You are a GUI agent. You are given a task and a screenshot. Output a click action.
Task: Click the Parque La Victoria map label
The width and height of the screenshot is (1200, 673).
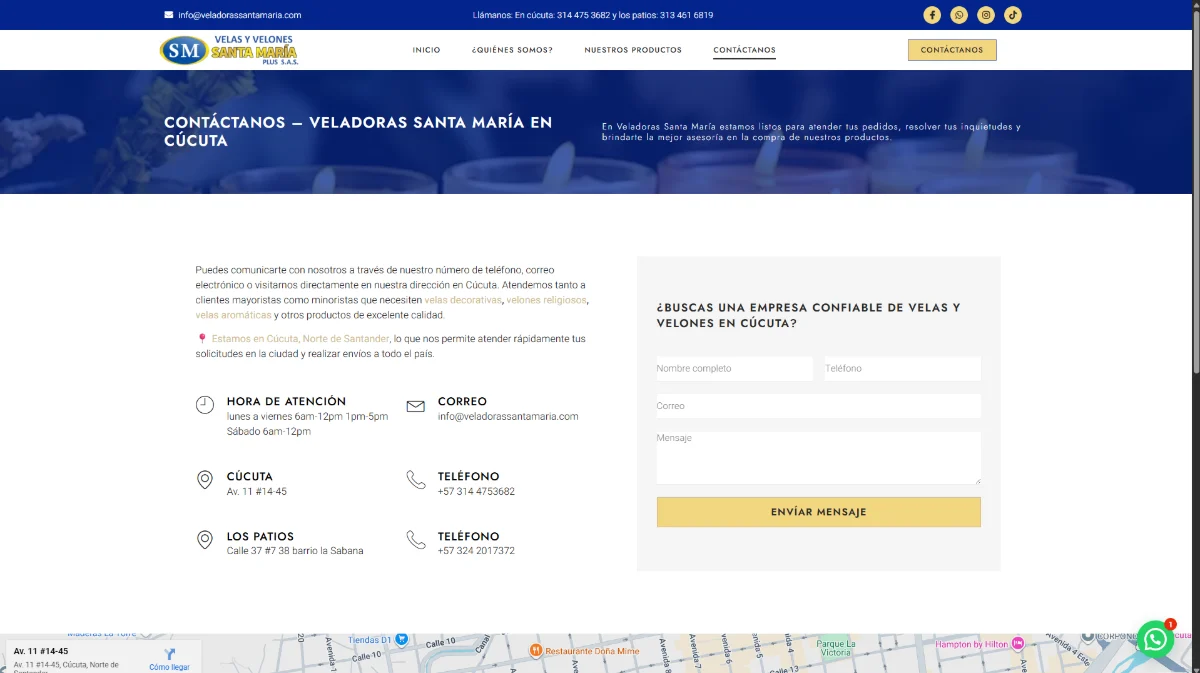coord(835,648)
